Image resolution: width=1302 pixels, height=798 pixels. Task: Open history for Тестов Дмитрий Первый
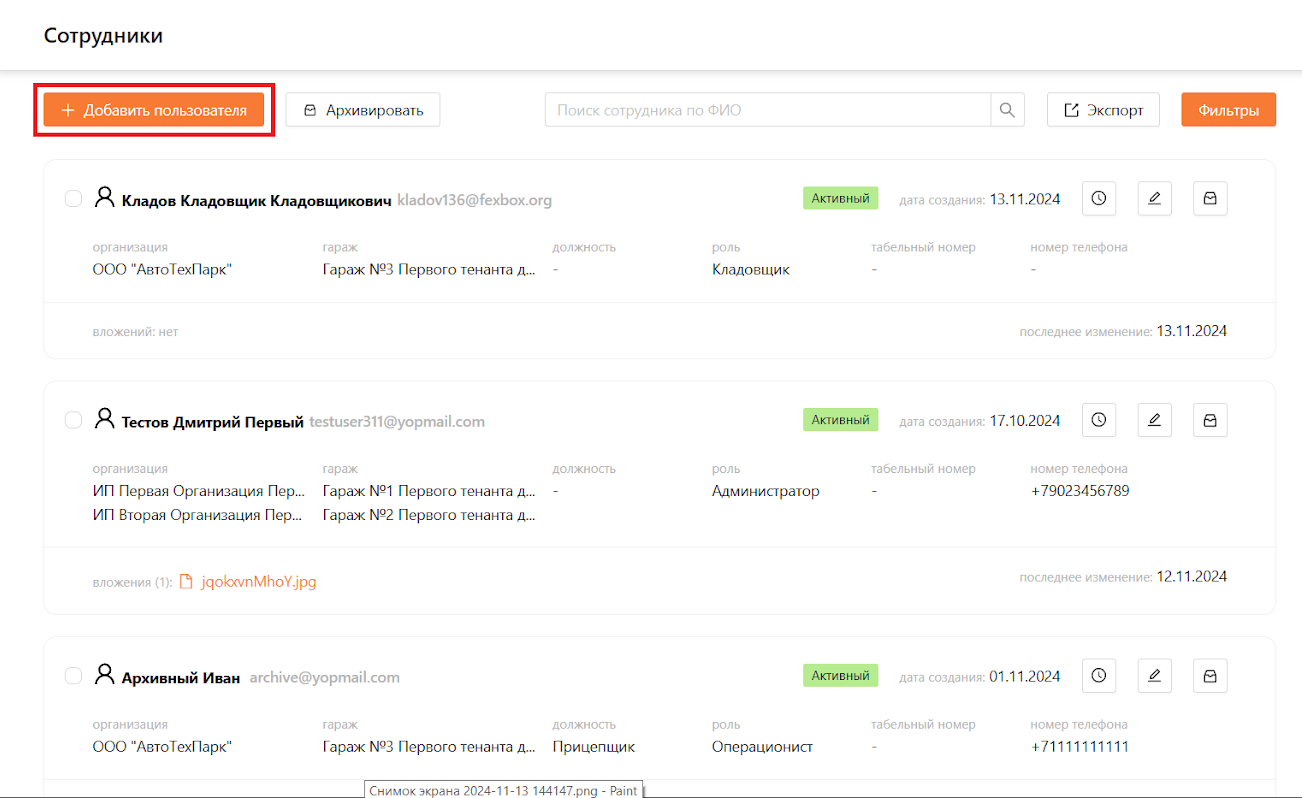coord(1099,421)
